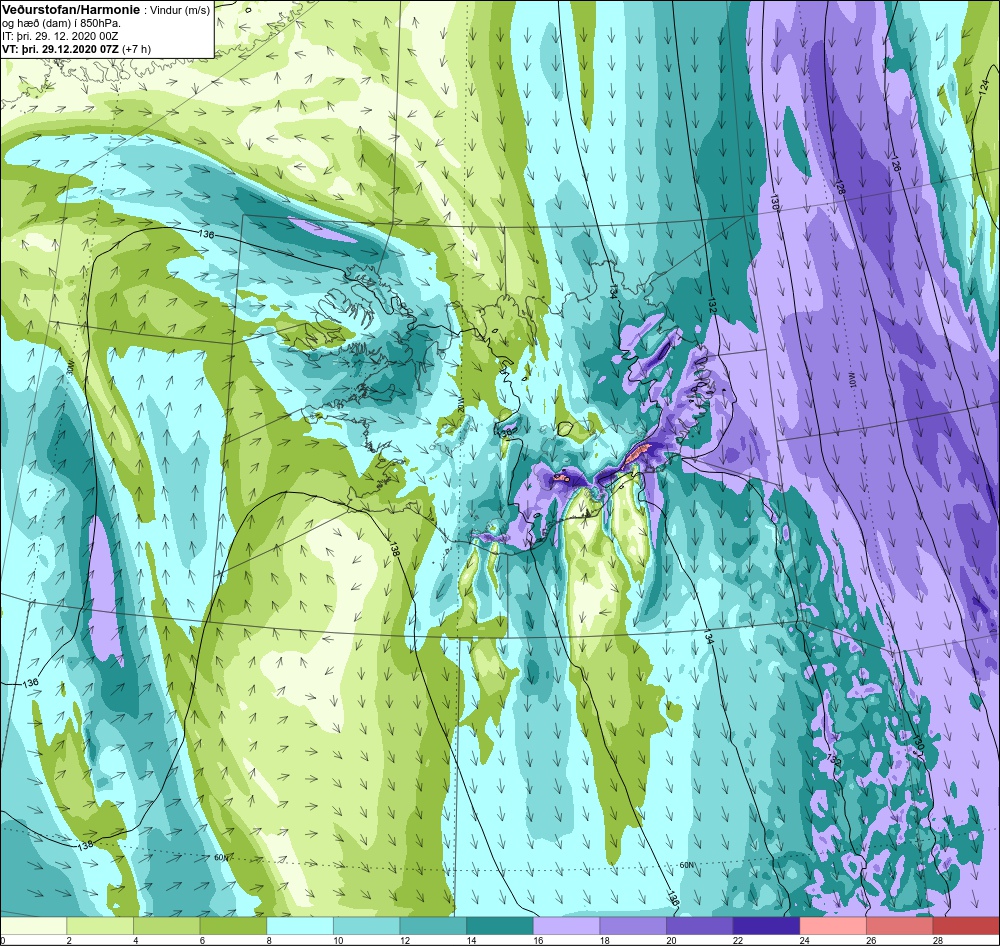
Task: Select the 24–26 m/s pink legend swatch
Action: click(833, 926)
